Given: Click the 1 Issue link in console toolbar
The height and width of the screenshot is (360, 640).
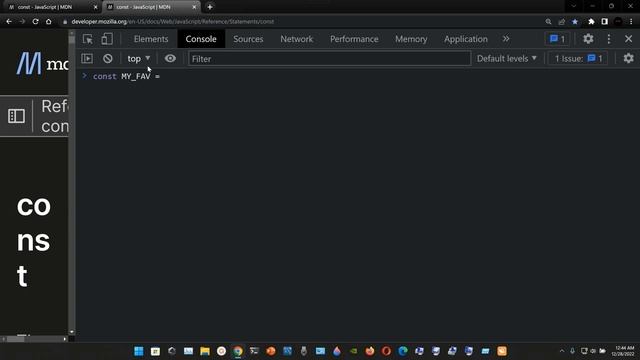Looking at the screenshot, I should 578,59.
